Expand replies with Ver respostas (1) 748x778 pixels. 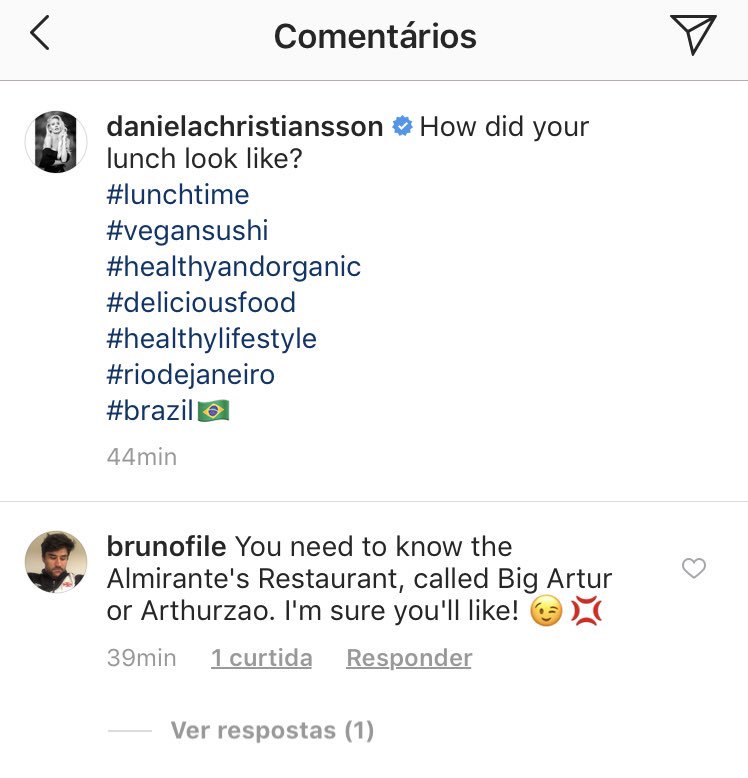272,731
